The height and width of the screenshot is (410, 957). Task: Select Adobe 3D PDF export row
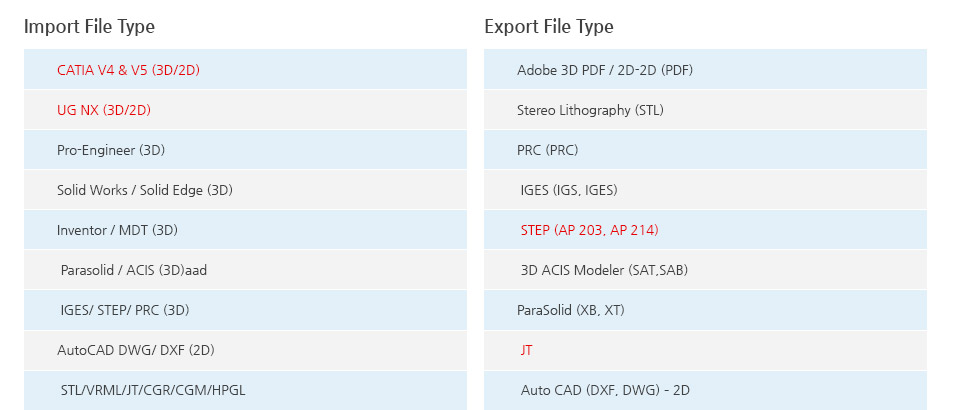tap(604, 70)
